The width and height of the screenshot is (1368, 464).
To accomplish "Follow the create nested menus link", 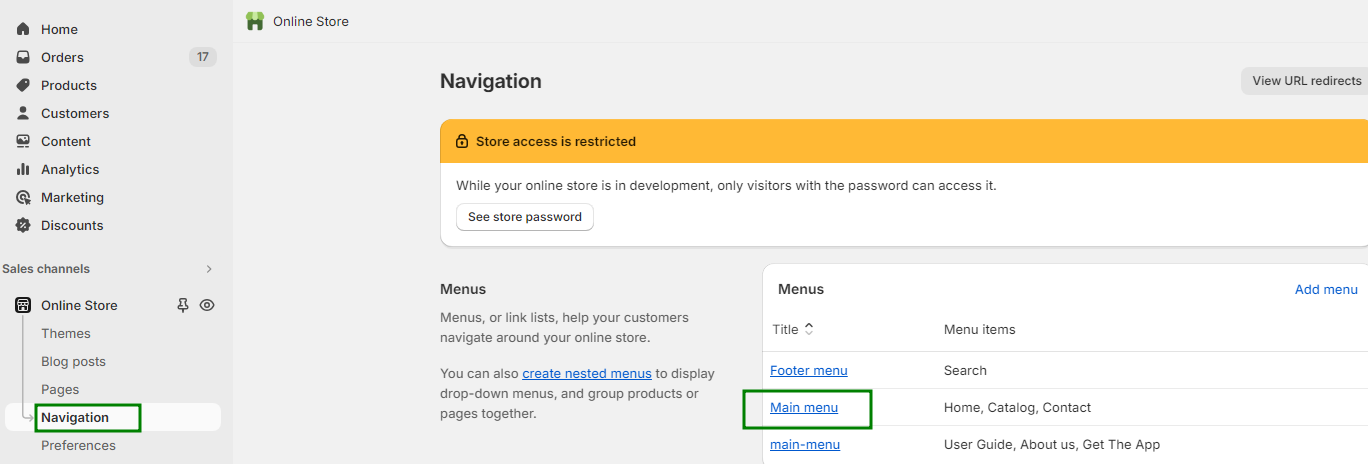I will point(586,373).
